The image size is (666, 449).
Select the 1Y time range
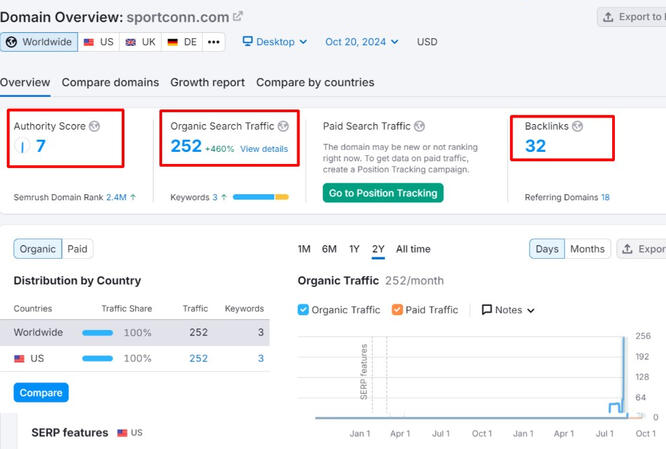(x=355, y=249)
